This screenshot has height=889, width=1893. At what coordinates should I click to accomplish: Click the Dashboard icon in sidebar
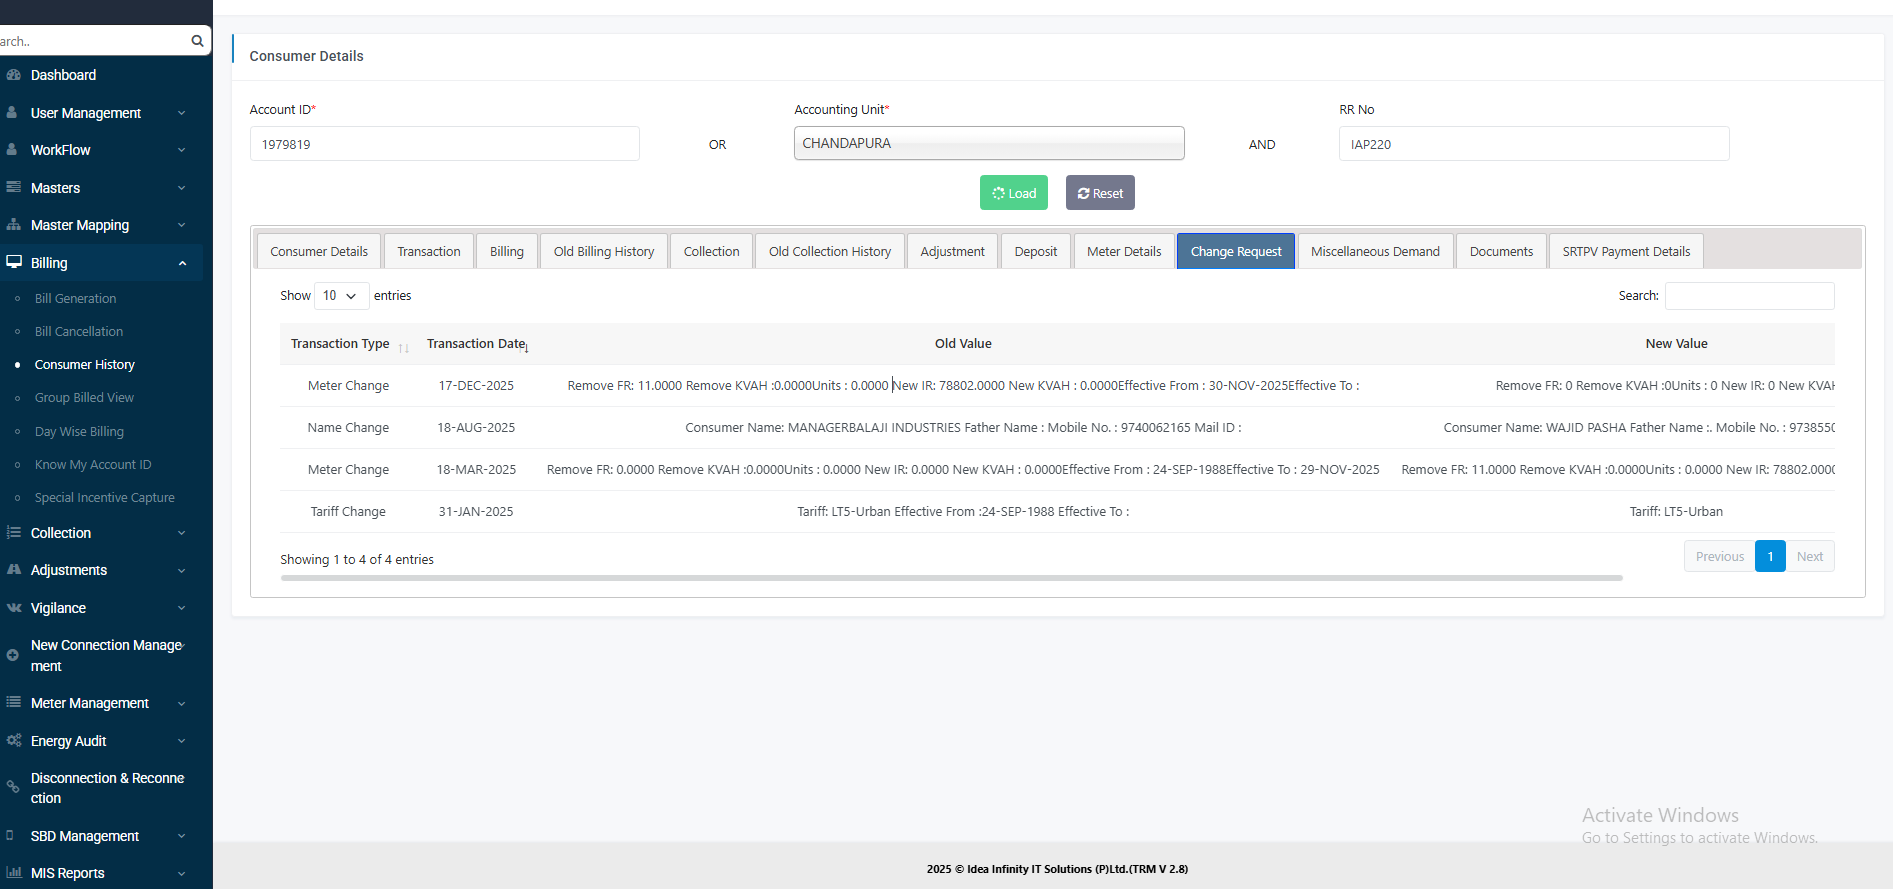tap(13, 75)
